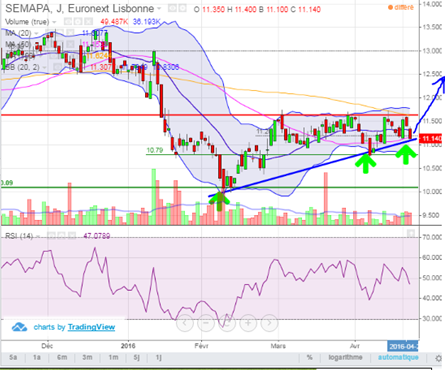Open Volume (true) indicator settings icon
Screen dimensions: 448x370
click(x=78, y=22)
